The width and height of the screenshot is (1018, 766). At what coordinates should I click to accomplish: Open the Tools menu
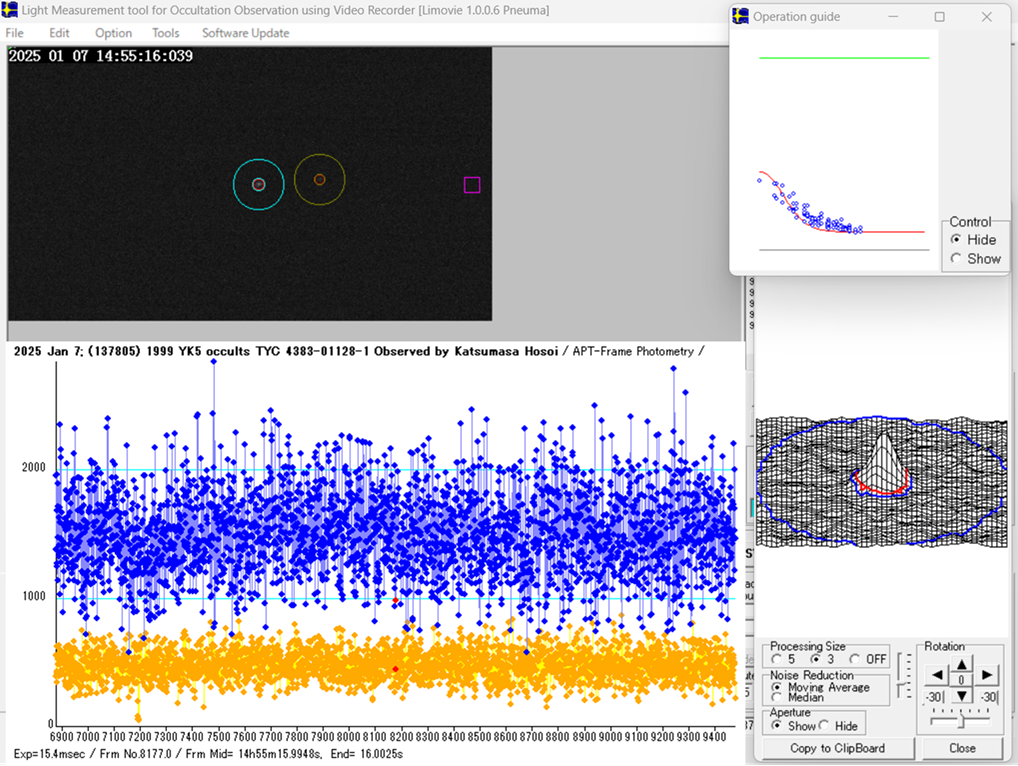(166, 33)
